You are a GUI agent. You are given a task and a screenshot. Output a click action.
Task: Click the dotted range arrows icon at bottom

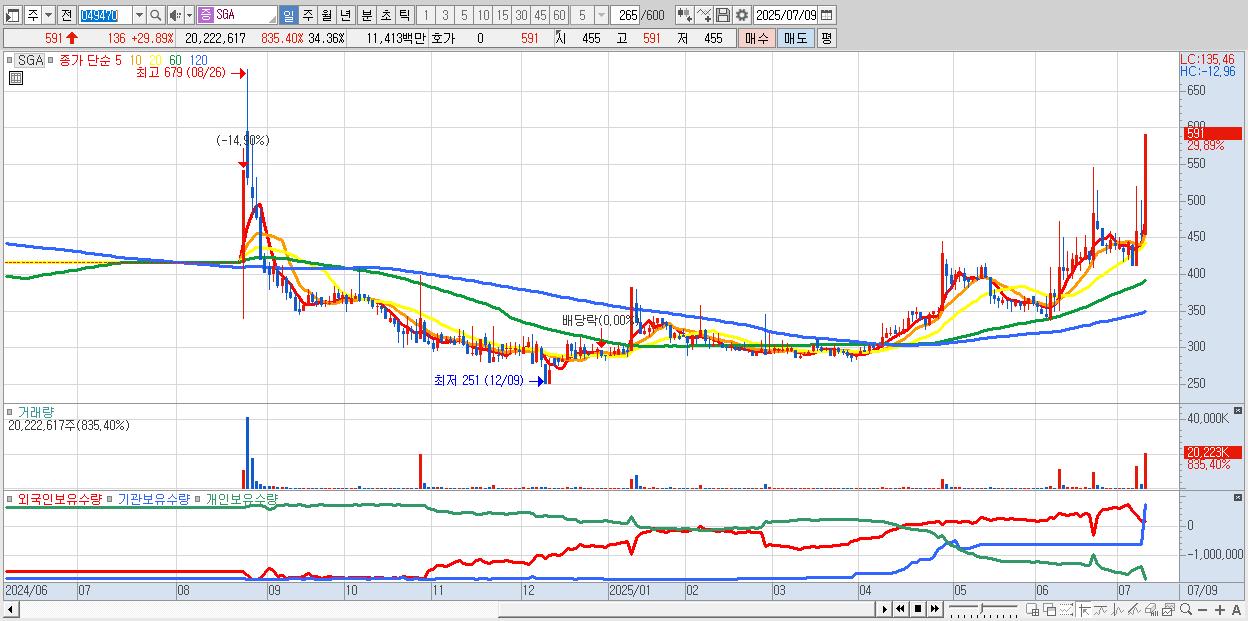[1066, 609]
